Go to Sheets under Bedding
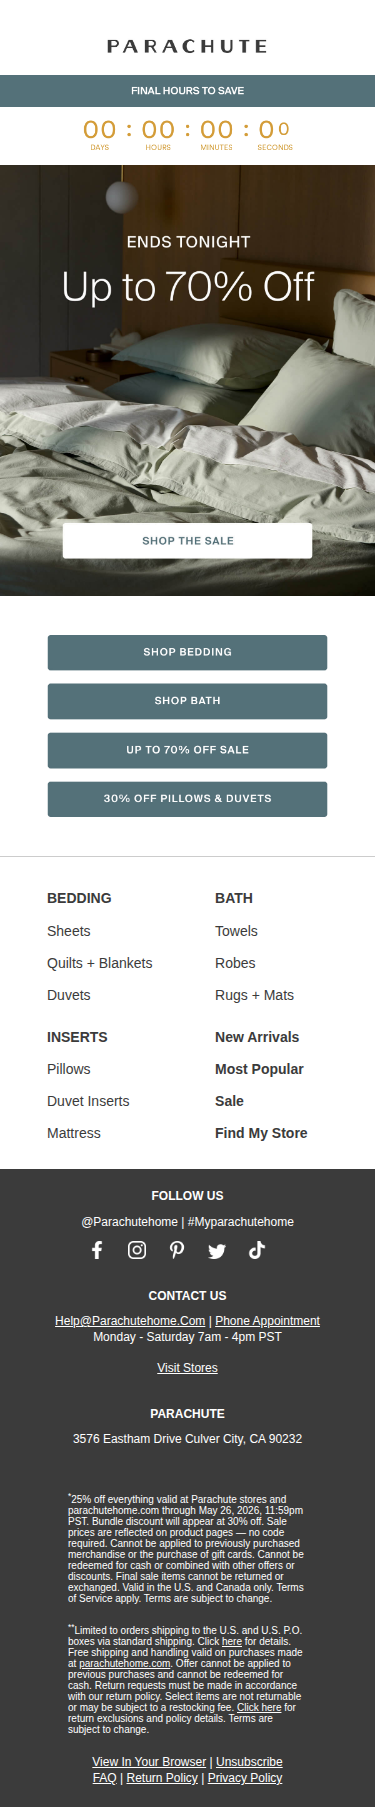Screen dimensions: 375x1807 69,931
